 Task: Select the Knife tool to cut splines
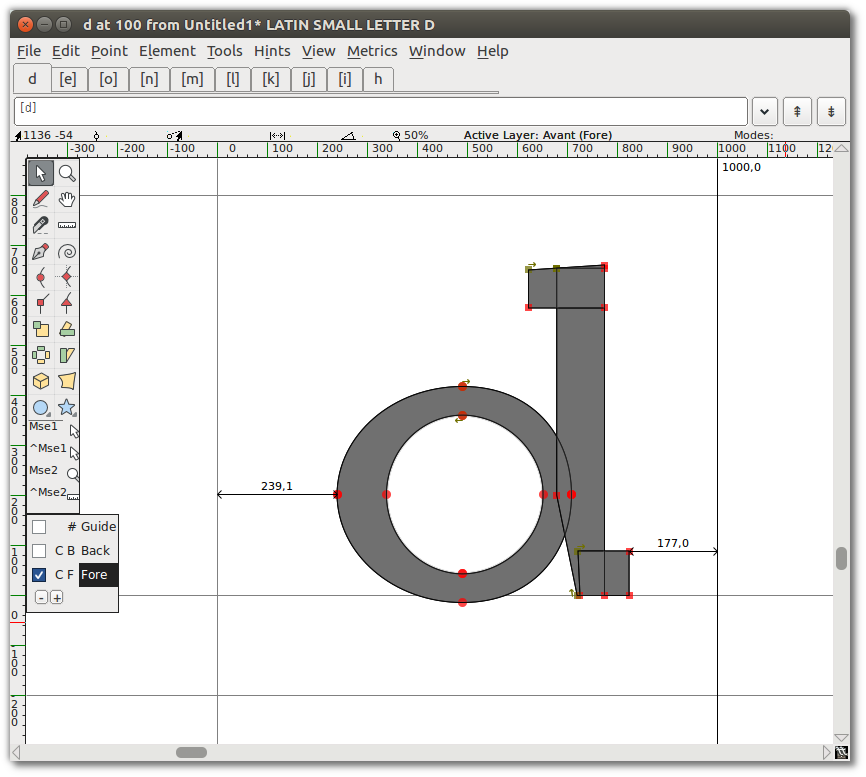pyautogui.click(x=41, y=225)
